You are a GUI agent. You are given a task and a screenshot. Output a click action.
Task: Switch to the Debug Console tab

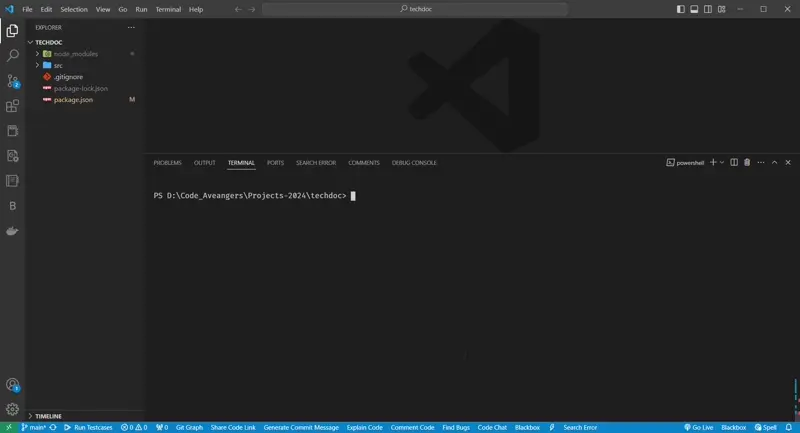414,163
